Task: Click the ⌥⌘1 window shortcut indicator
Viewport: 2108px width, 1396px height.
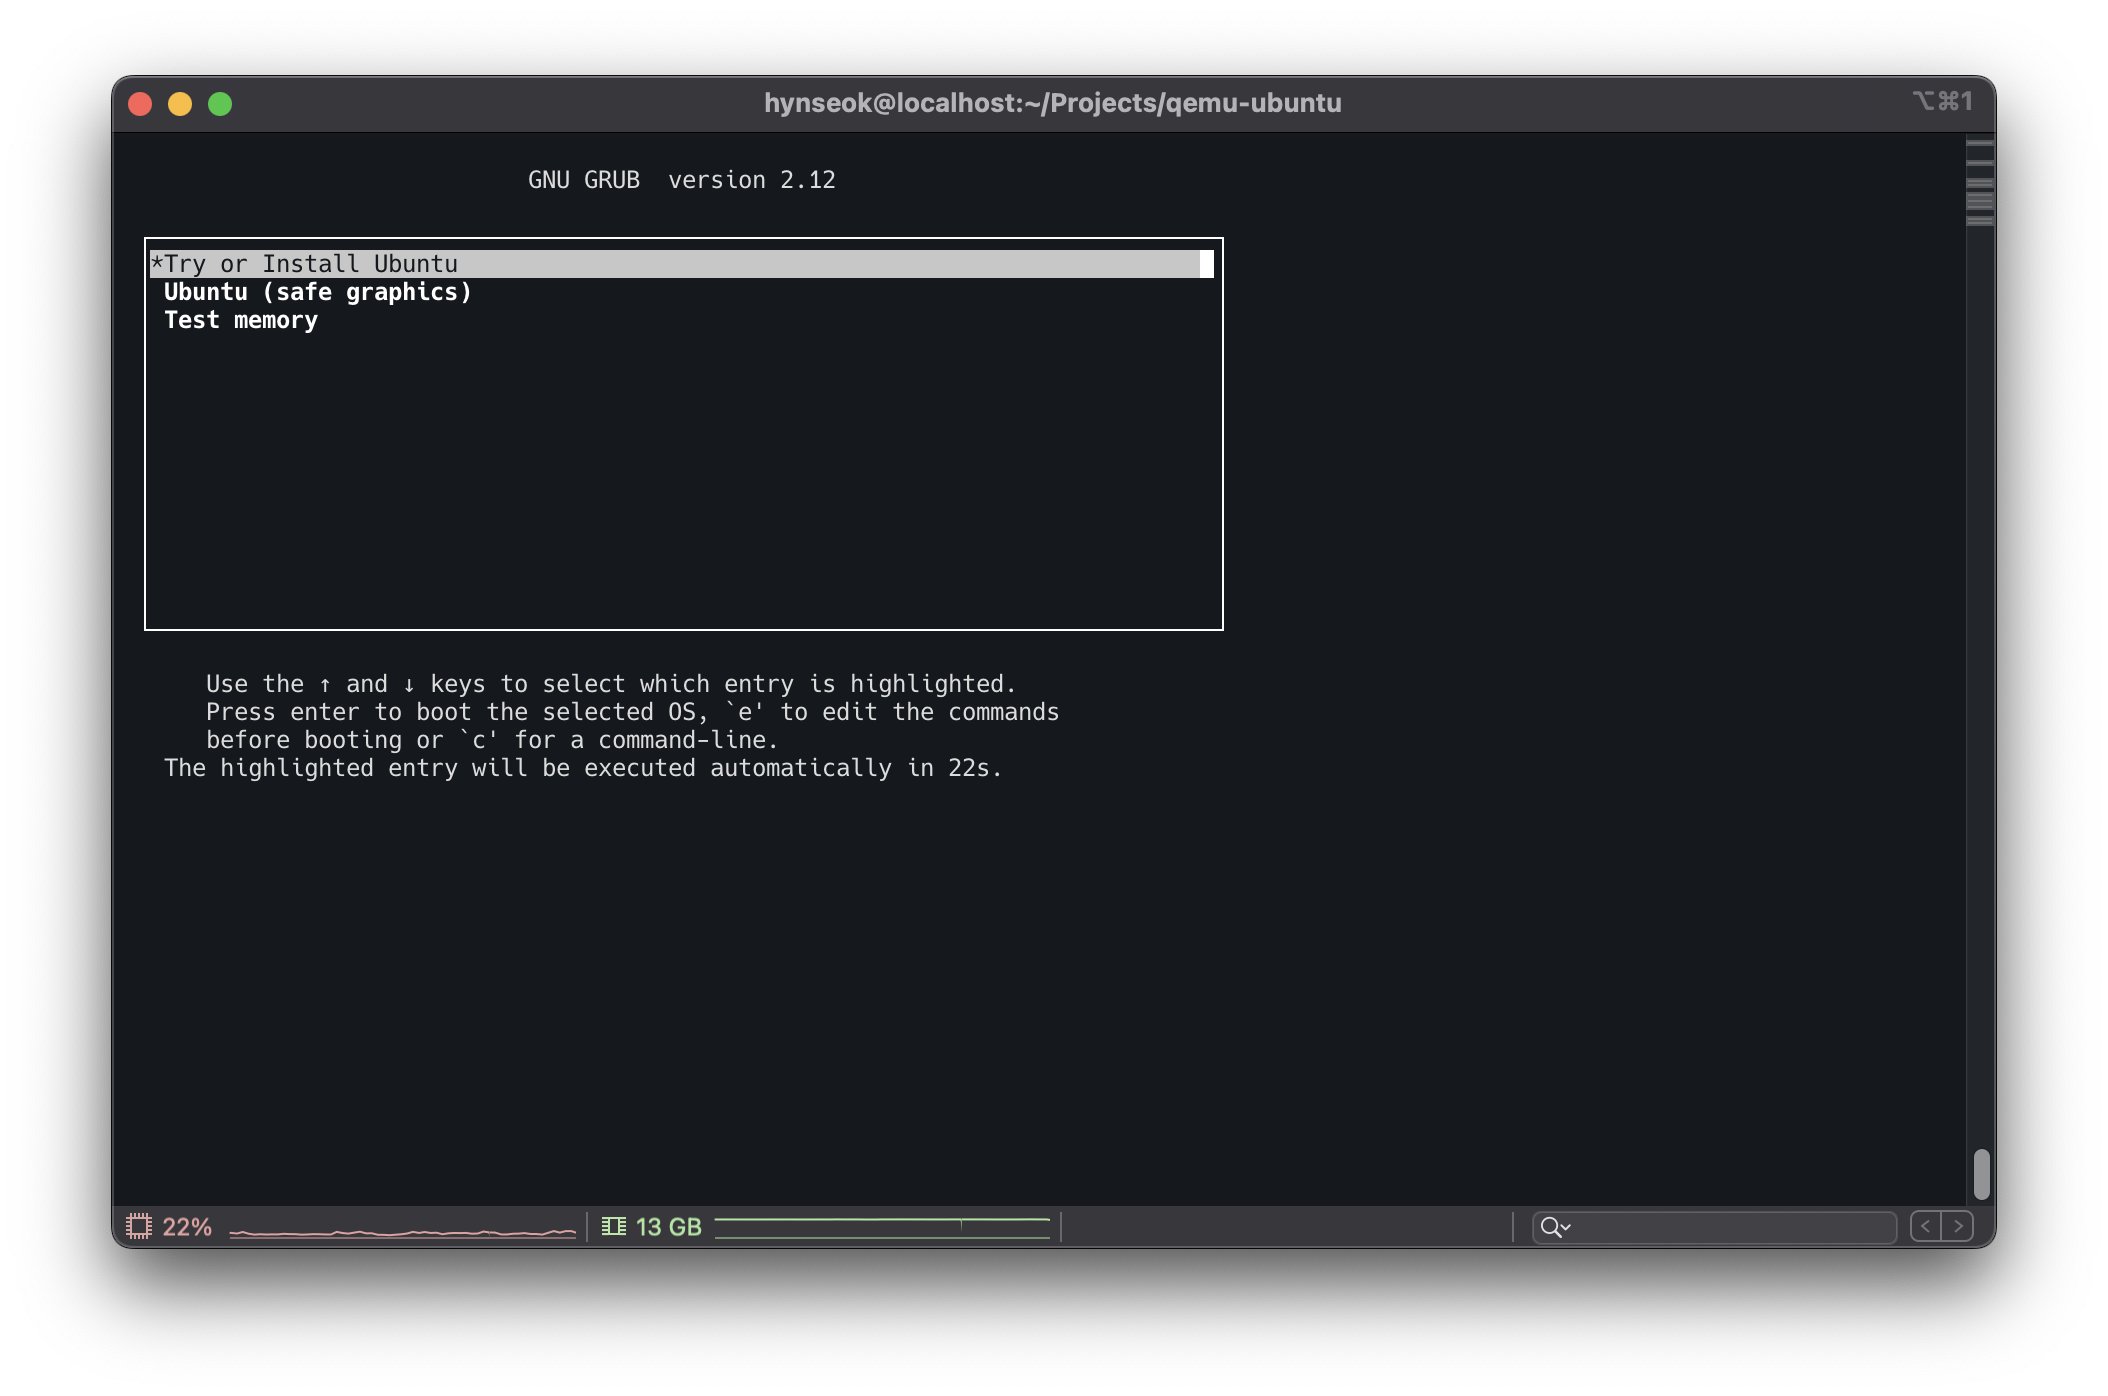Action: [1942, 102]
